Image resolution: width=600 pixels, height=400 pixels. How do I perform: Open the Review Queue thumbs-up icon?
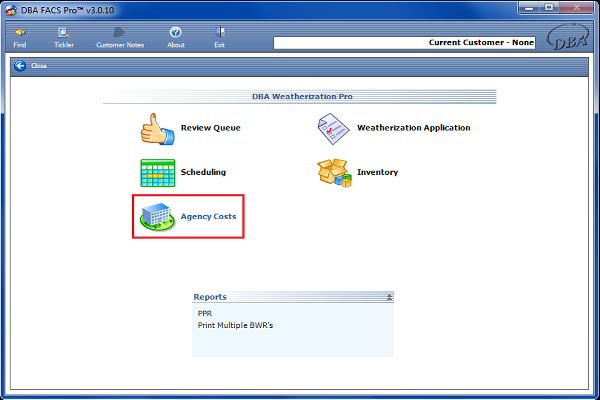point(157,129)
